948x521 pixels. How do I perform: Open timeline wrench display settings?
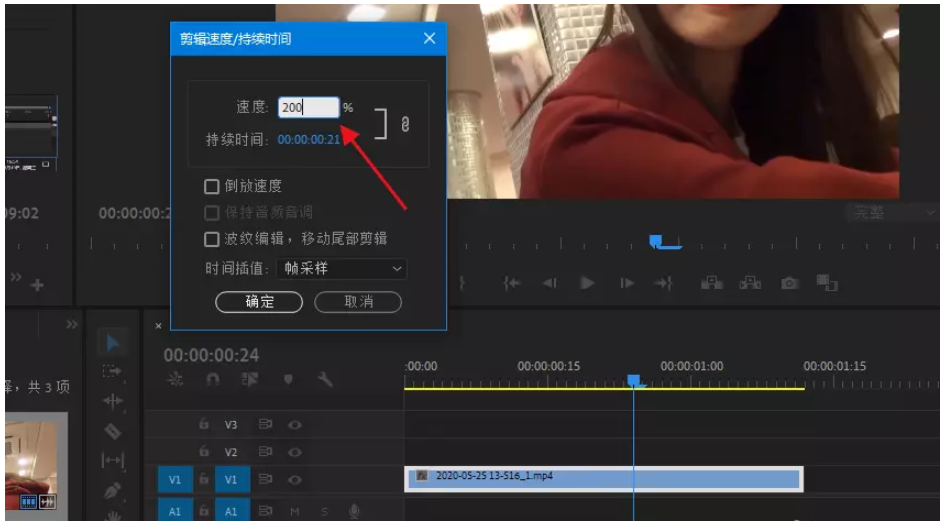325,380
